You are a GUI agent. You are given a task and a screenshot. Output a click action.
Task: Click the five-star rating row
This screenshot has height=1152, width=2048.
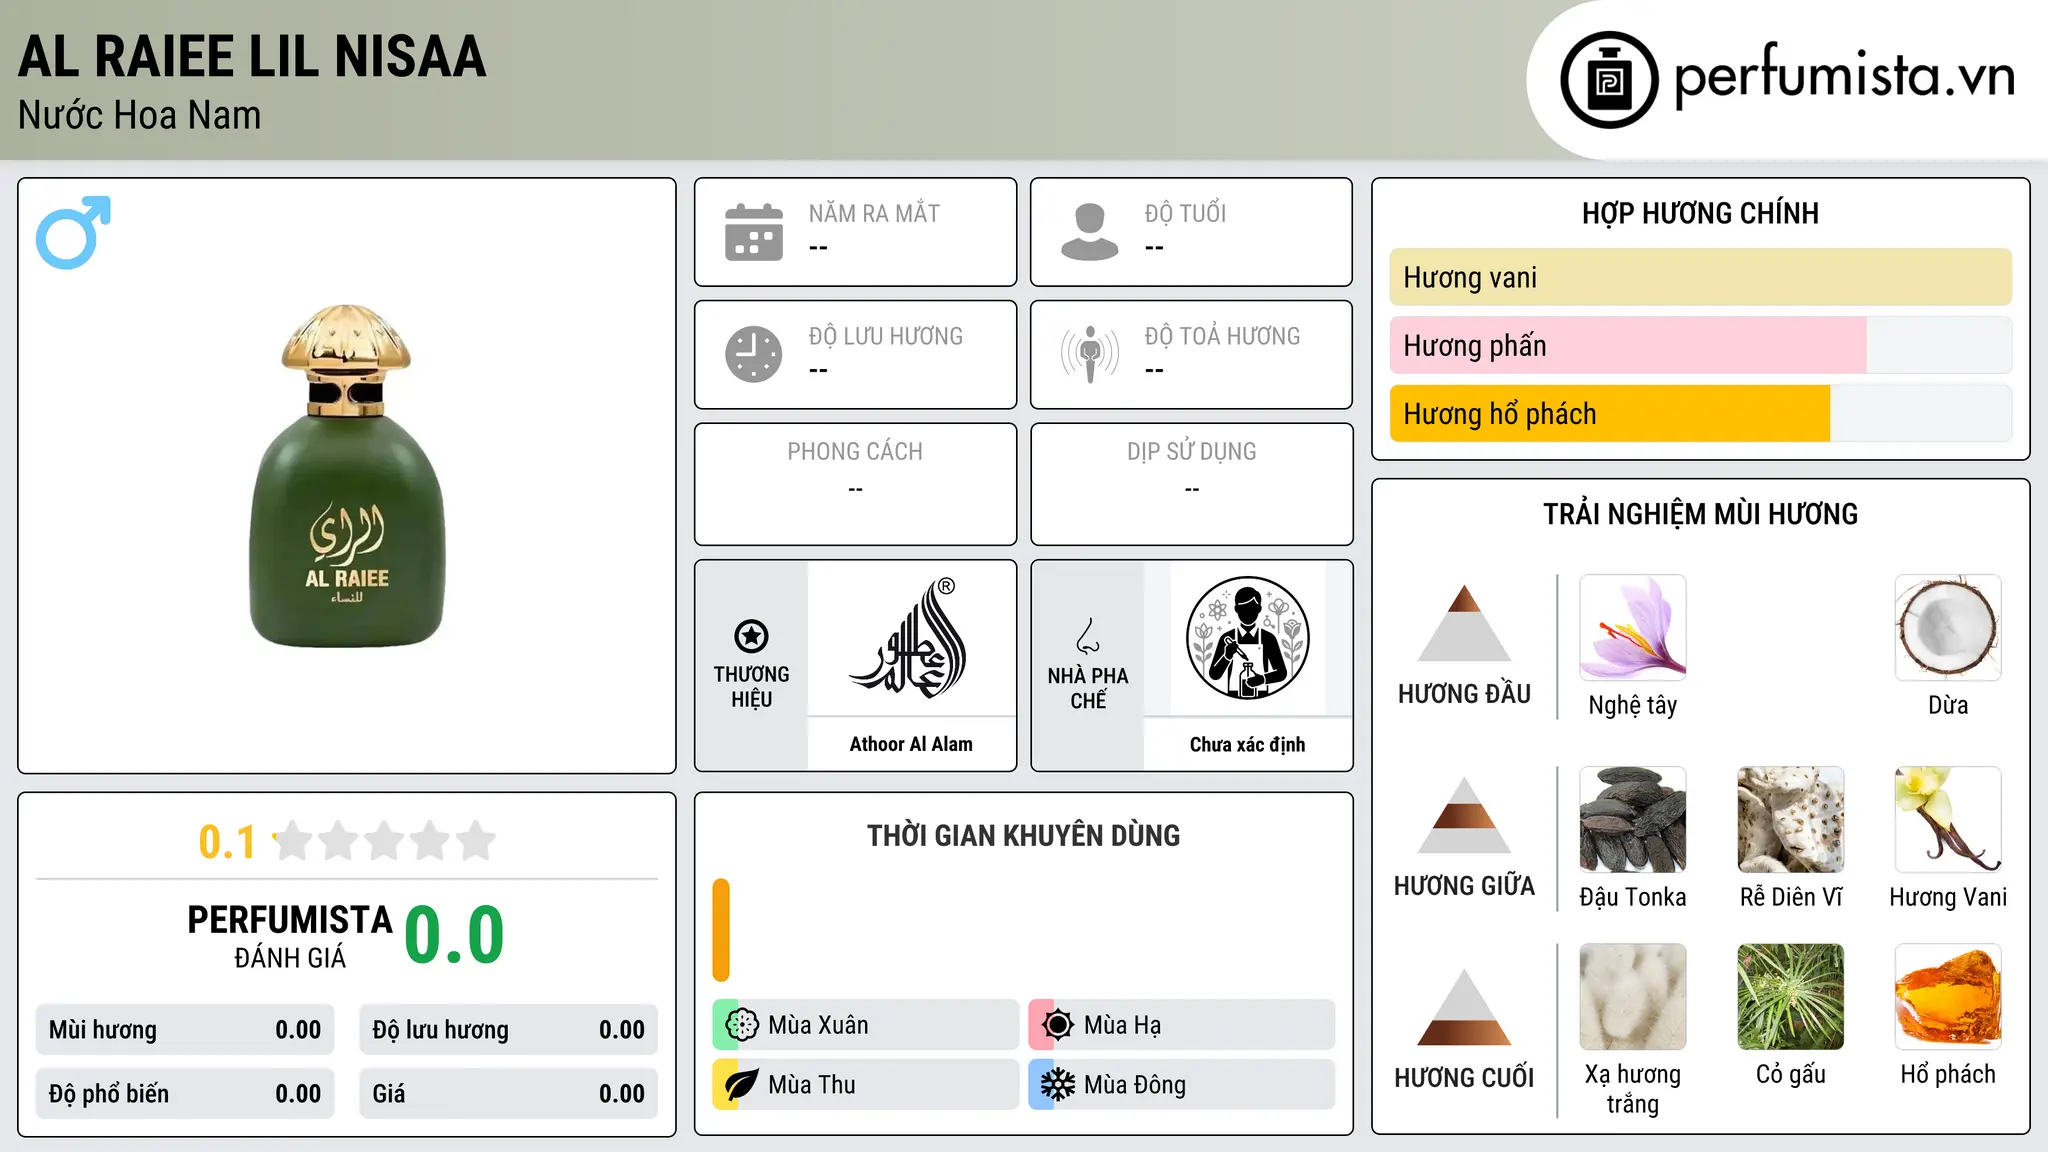click(x=384, y=841)
